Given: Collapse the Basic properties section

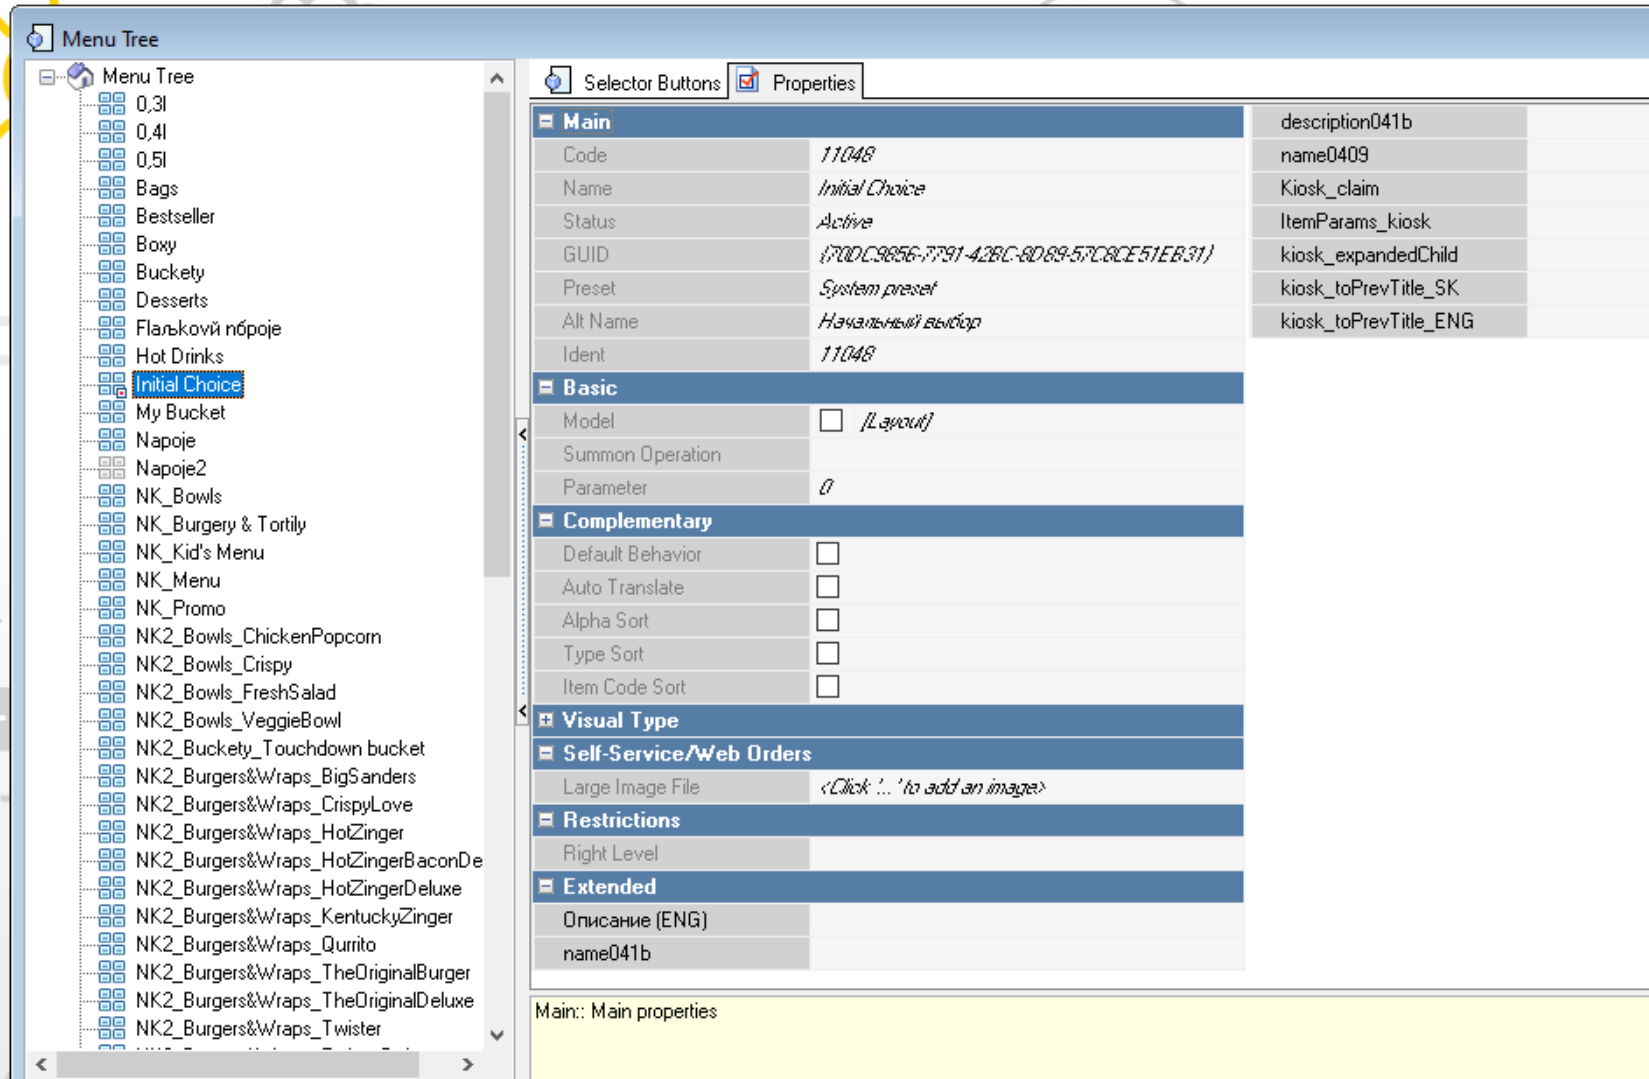Looking at the screenshot, I should tap(546, 387).
